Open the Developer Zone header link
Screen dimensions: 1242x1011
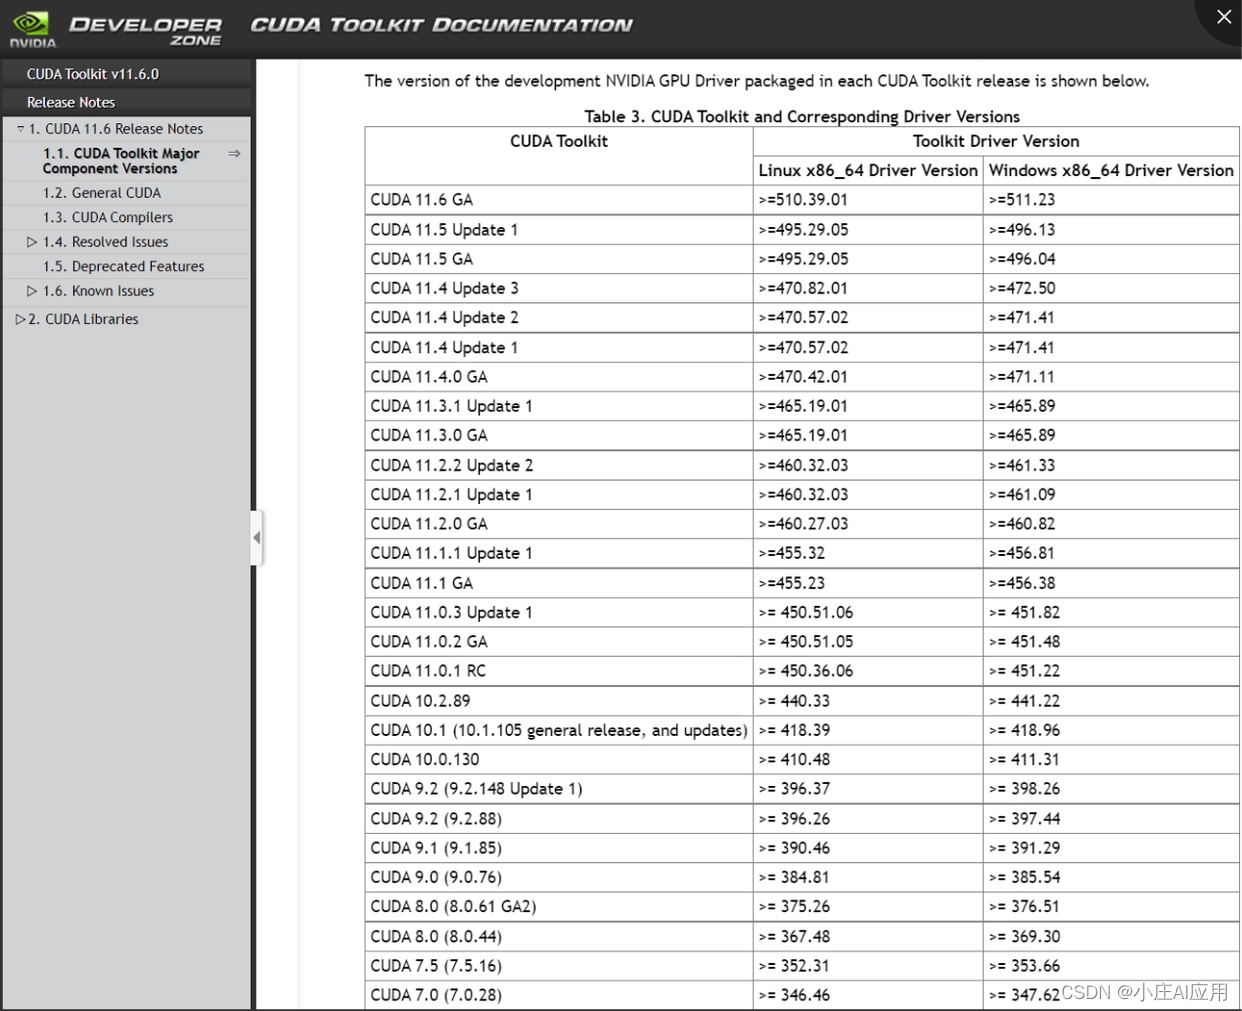point(146,30)
